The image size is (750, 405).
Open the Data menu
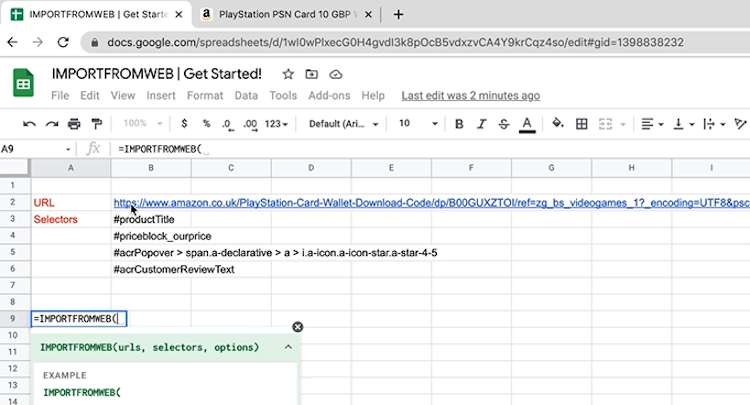coord(246,96)
